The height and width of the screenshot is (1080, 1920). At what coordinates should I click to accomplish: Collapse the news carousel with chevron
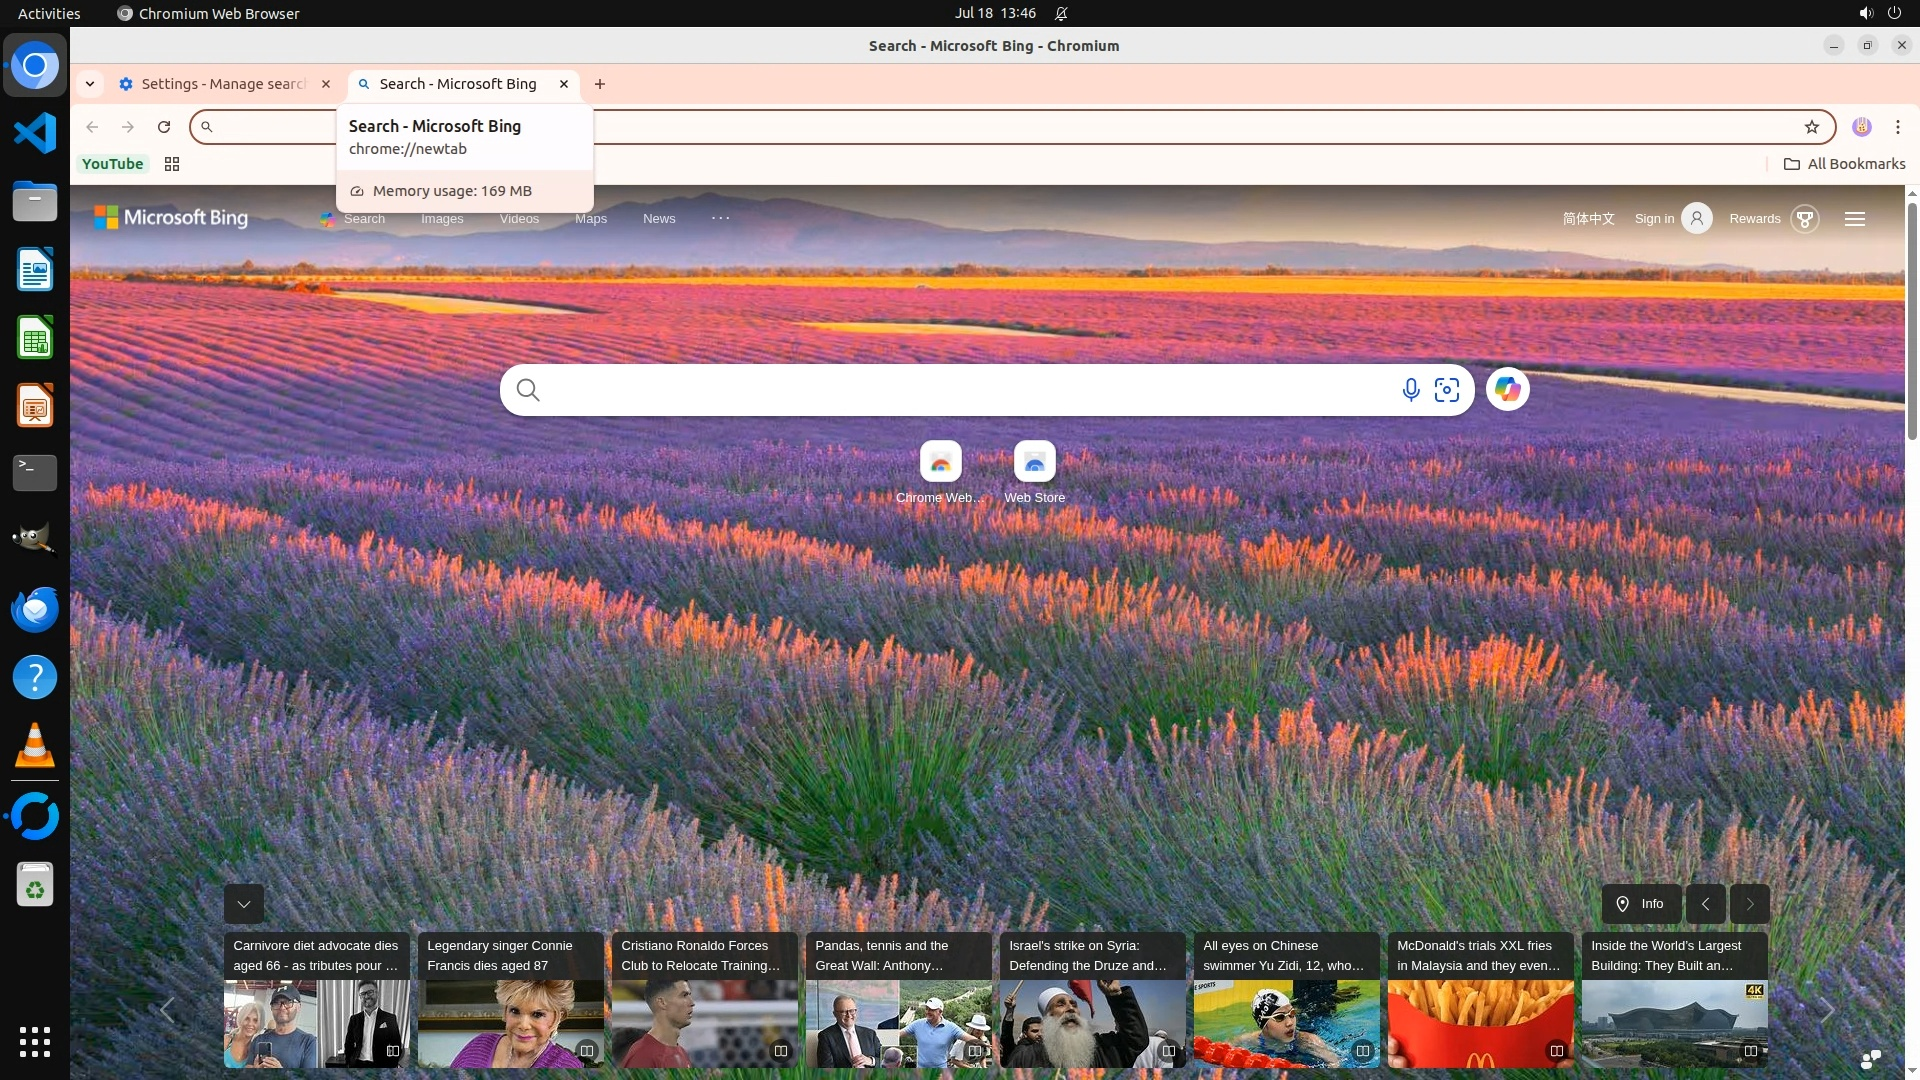point(243,904)
